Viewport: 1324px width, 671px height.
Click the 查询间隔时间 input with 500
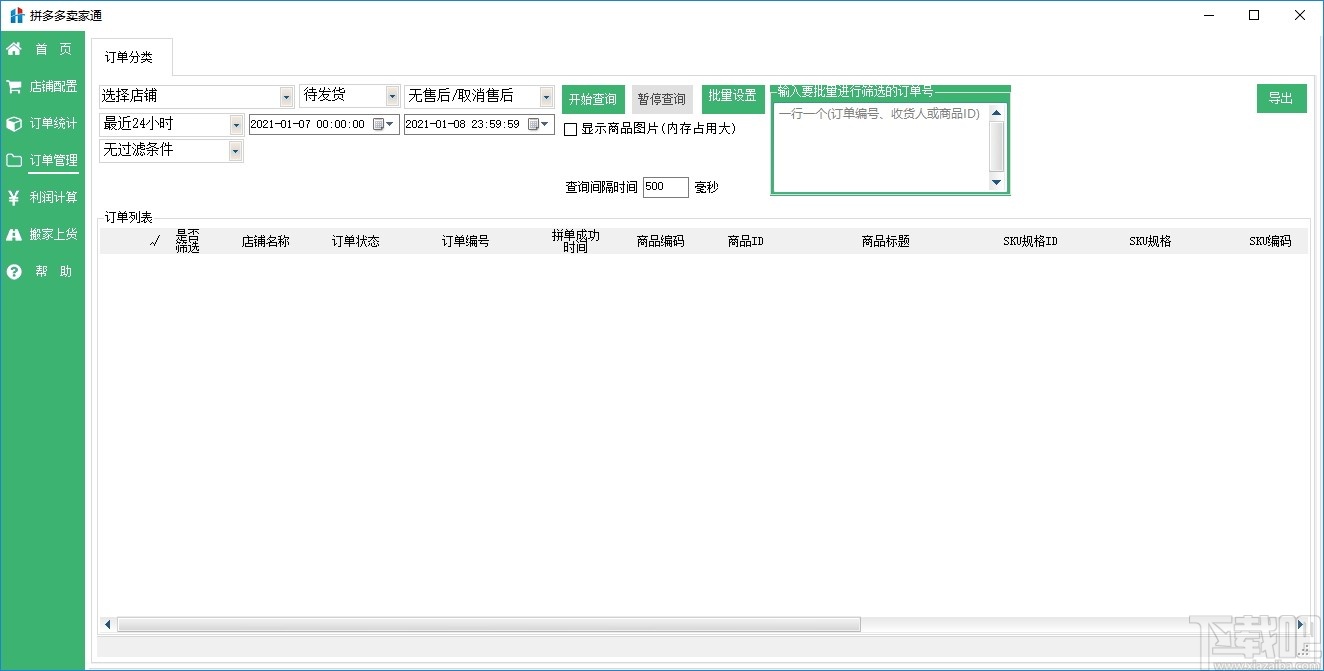click(666, 187)
